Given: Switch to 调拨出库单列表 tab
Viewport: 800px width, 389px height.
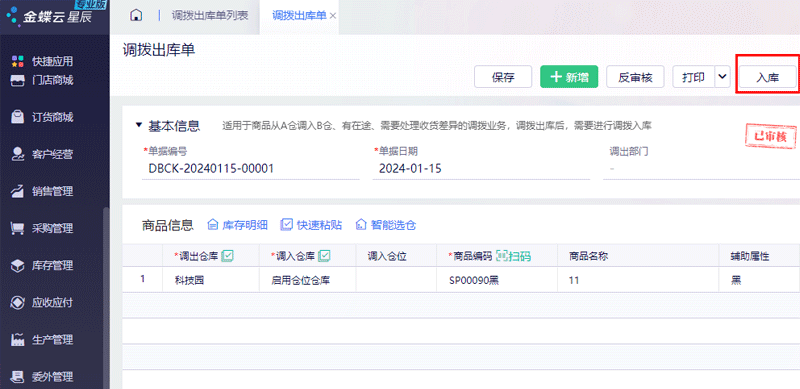Looking at the screenshot, I should coord(210,15).
